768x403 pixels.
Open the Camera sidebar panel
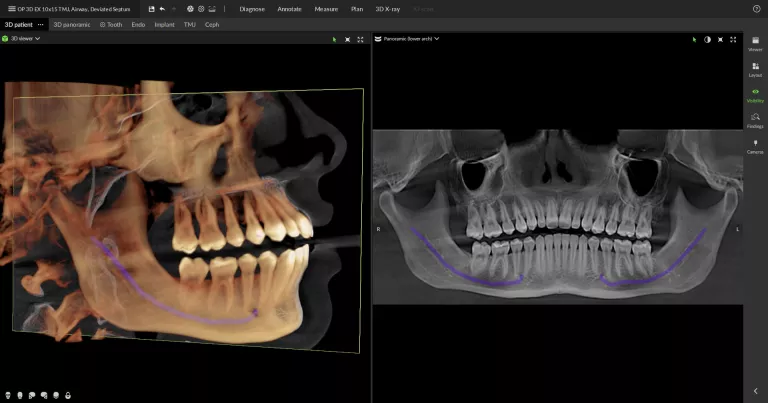[x=755, y=146]
